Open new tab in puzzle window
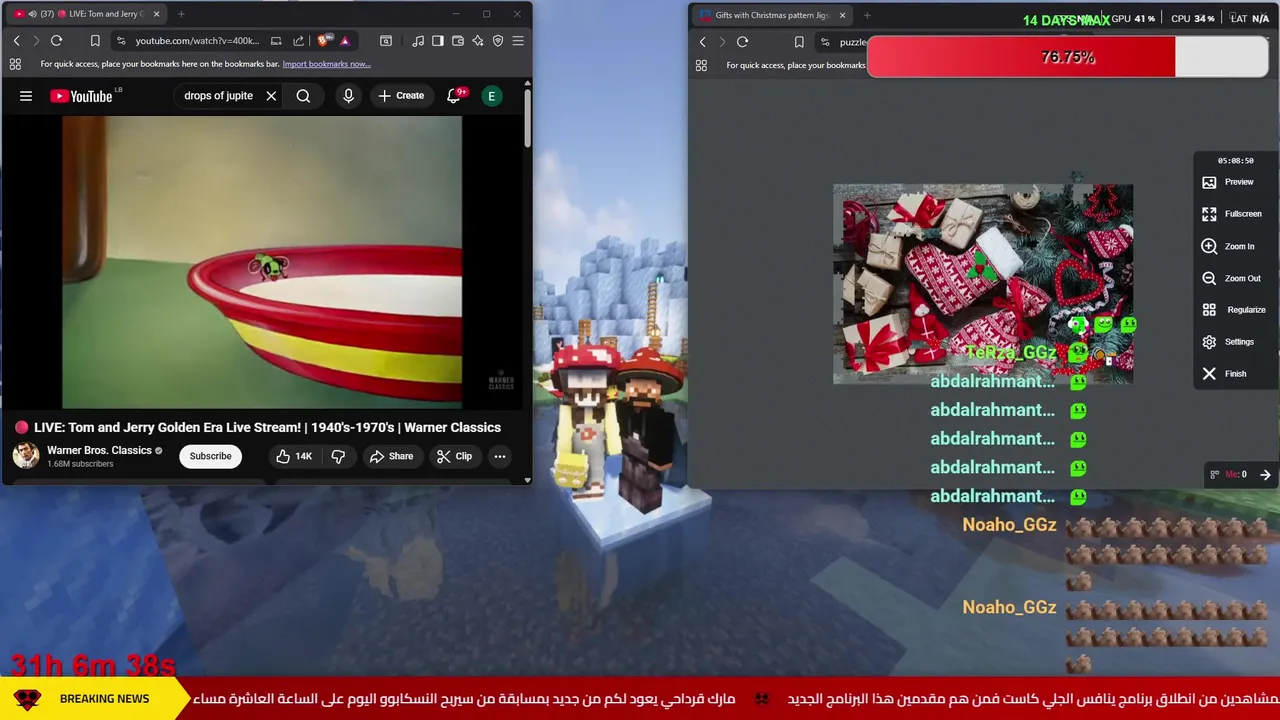Screen dimensions: 1280x720 click(867, 15)
